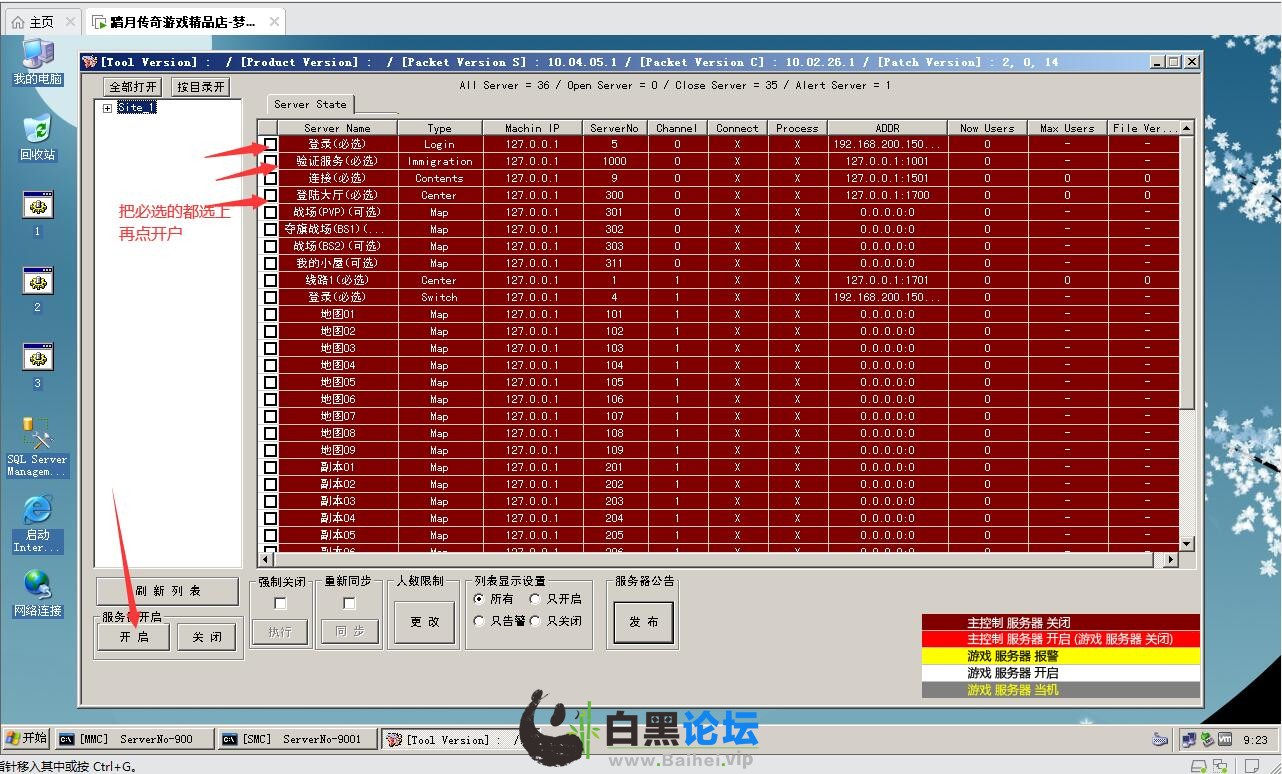1282x774 pixels.
Task: Tick the 强制关闭 checkbox
Action: point(280,603)
